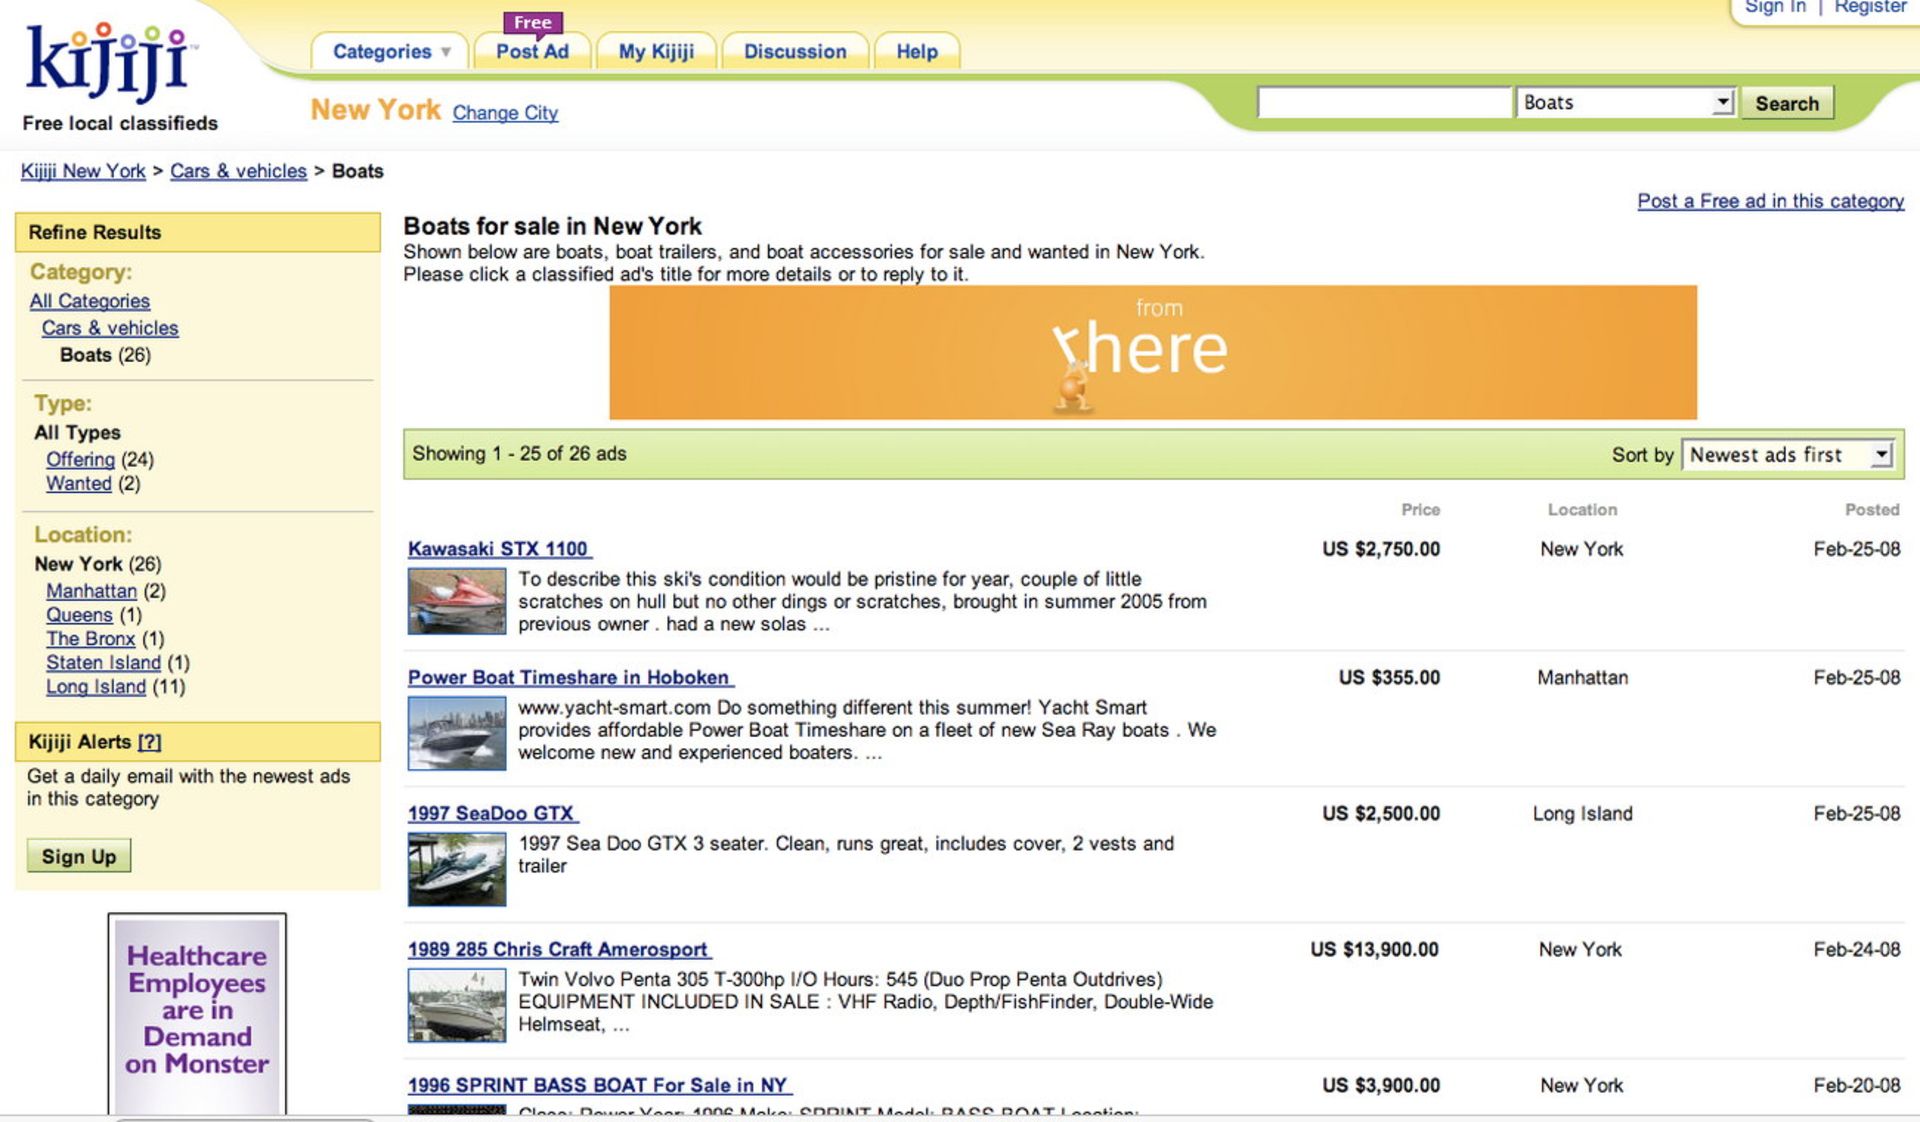
Task: Switch to the Post Ad tab
Action: [x=532, y=52]
